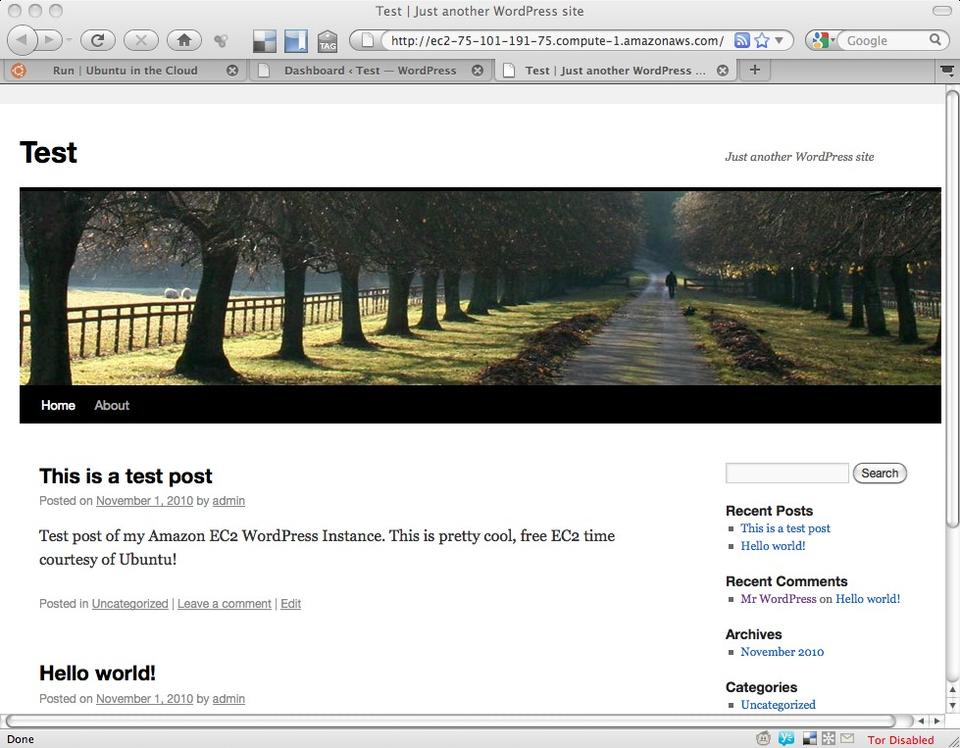Viewport: 960px width, 748px height.
Task: Open the "Leave a comment" link
Action: pyautogui.click(x=224, y=604)
